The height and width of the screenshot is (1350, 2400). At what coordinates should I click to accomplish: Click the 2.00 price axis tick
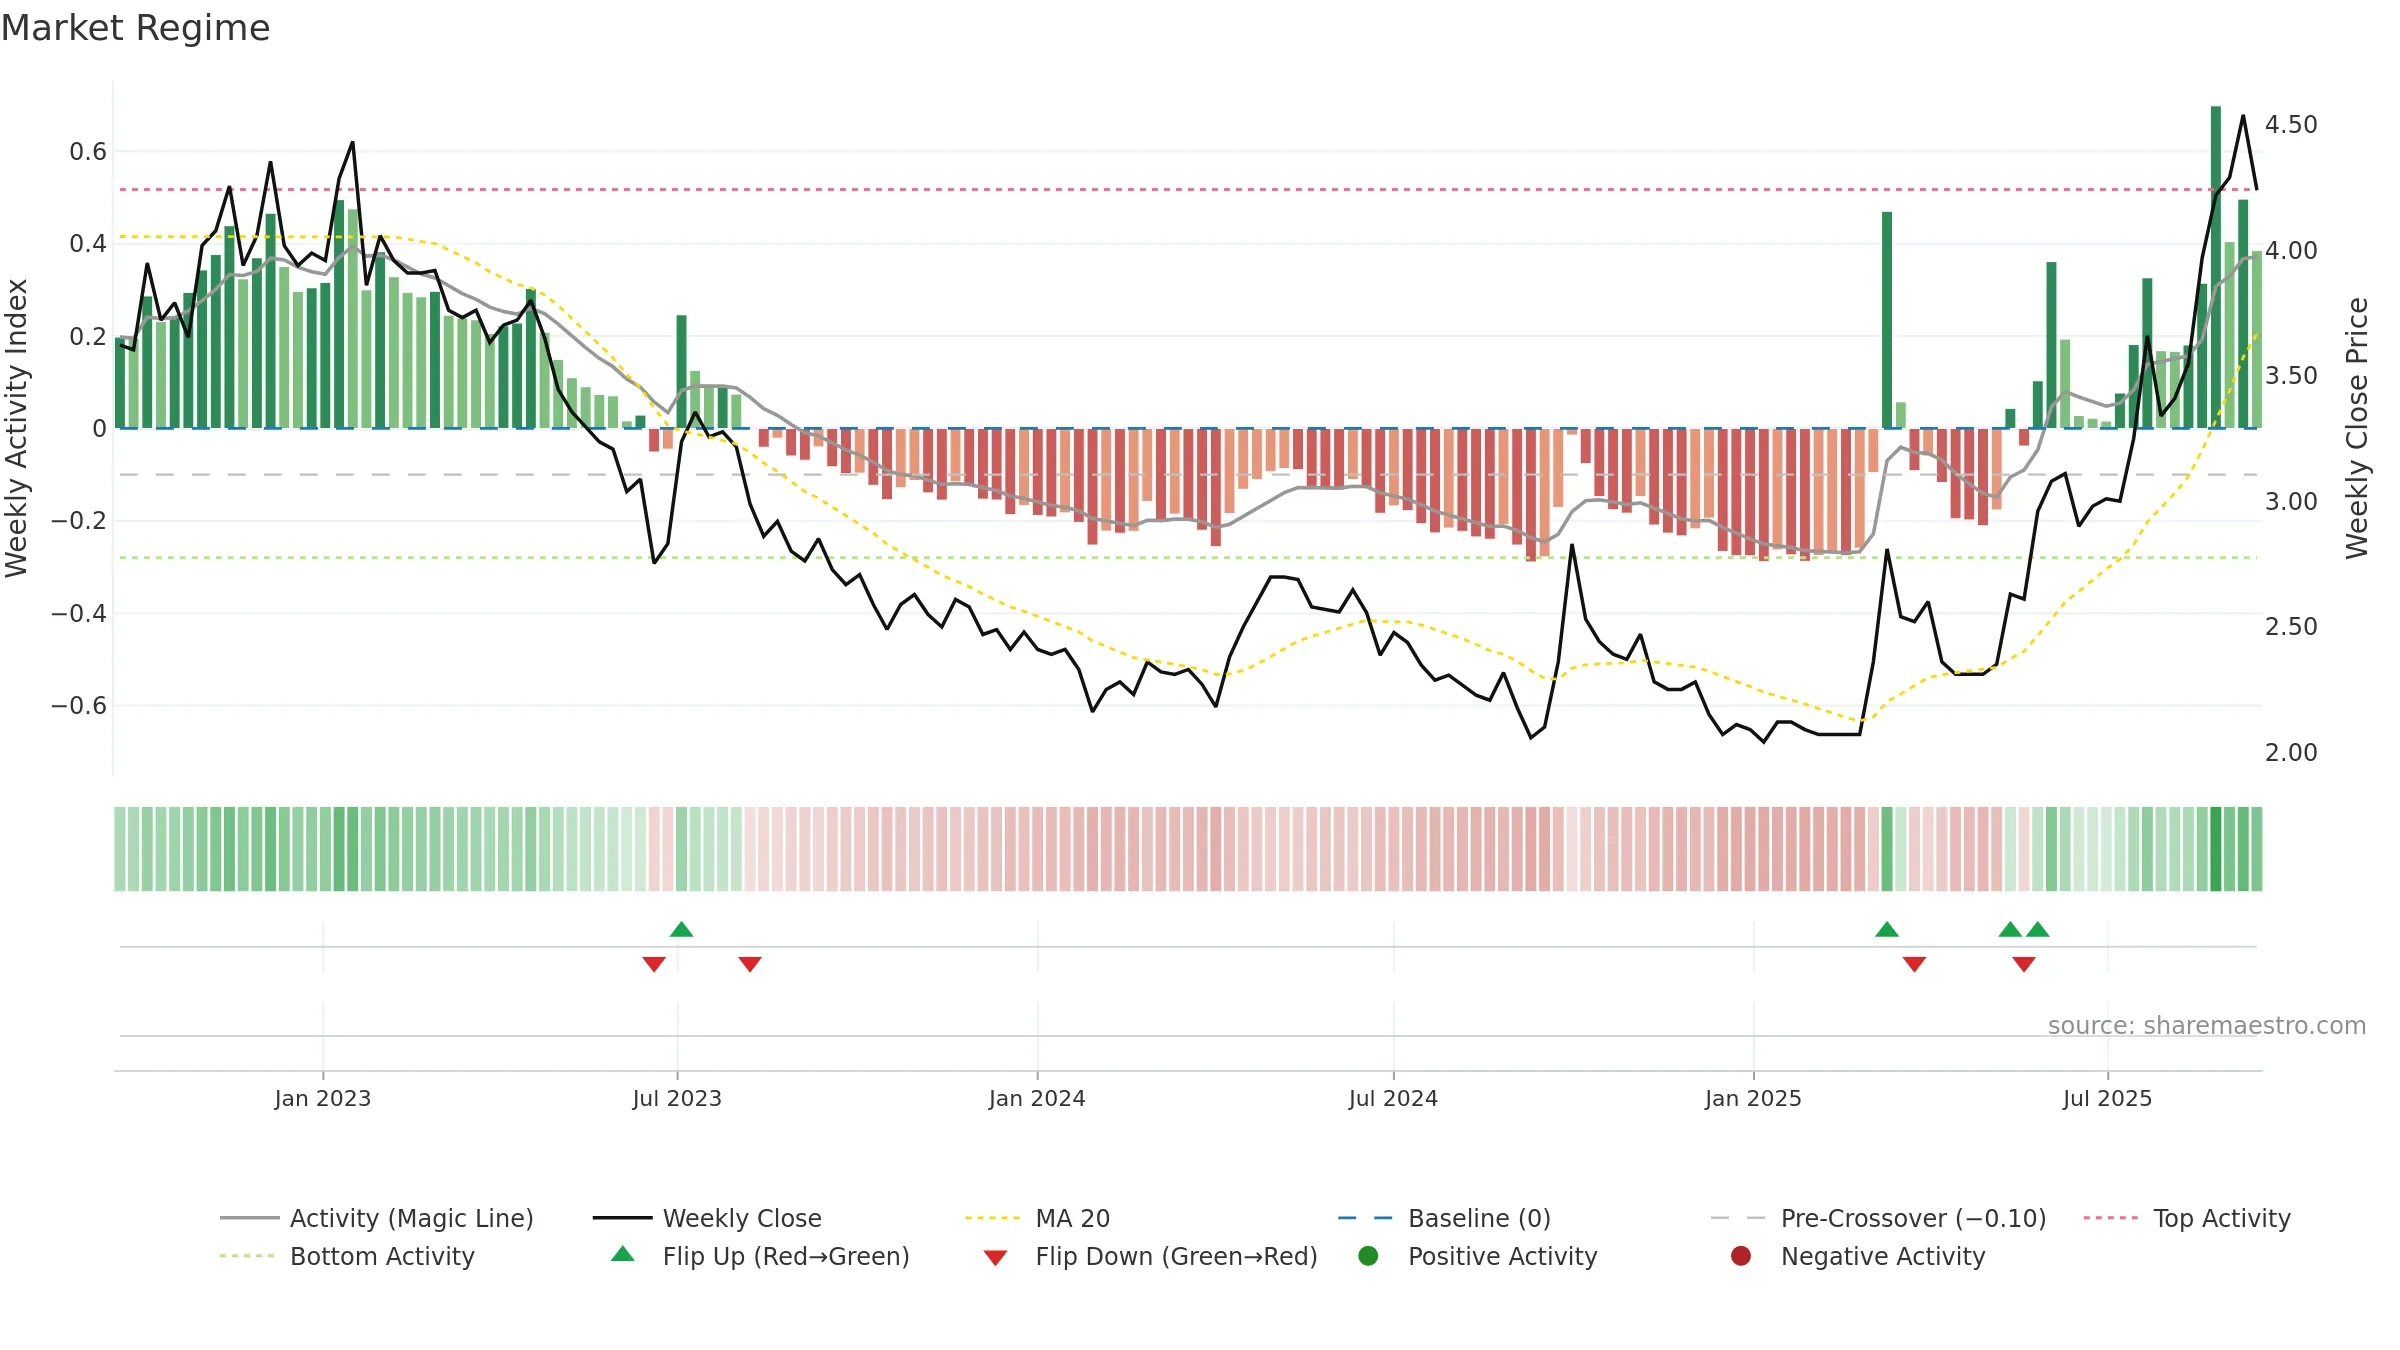[2291, 752]
